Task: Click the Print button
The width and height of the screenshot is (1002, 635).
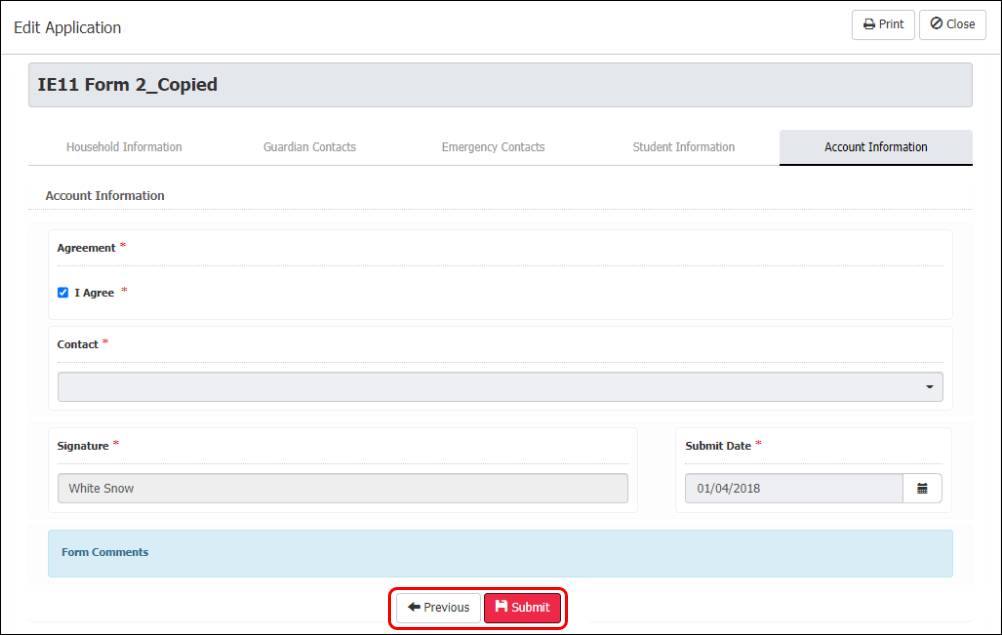Action: 883,25
